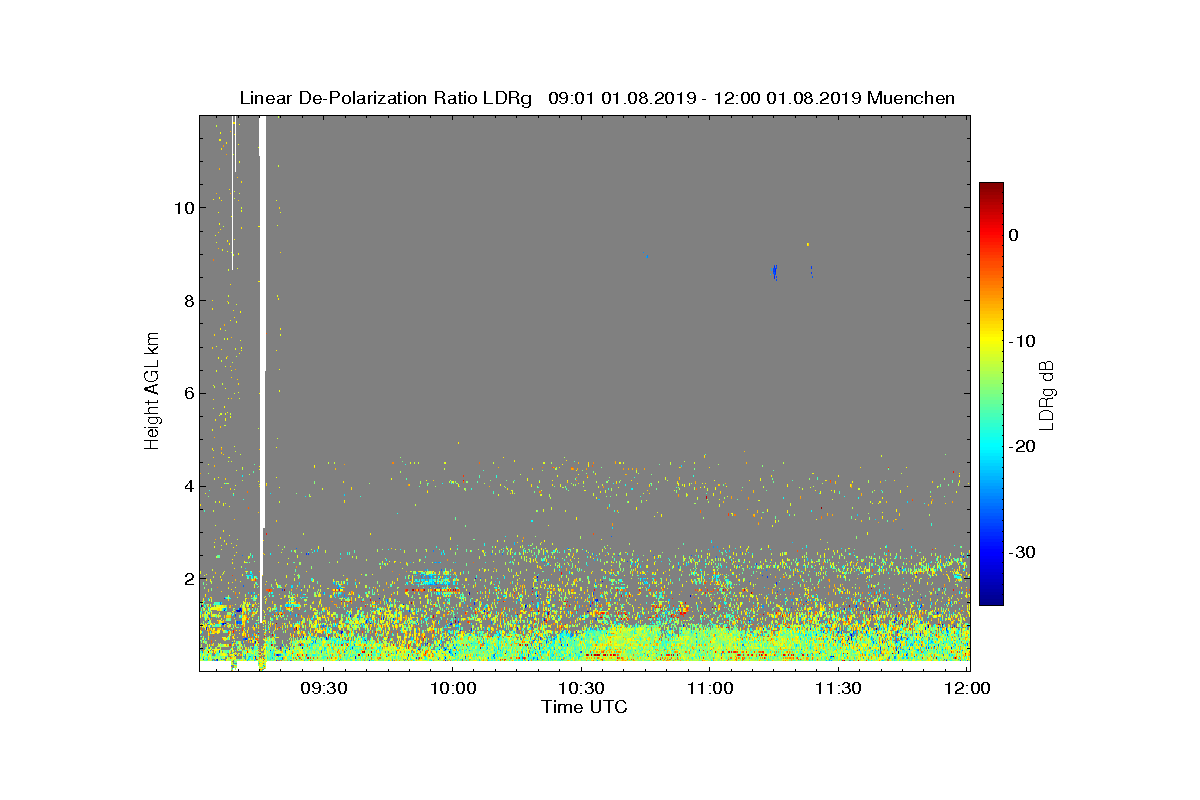
Task: Click the colorbar tick label 0
Action: coord(1013,235)
